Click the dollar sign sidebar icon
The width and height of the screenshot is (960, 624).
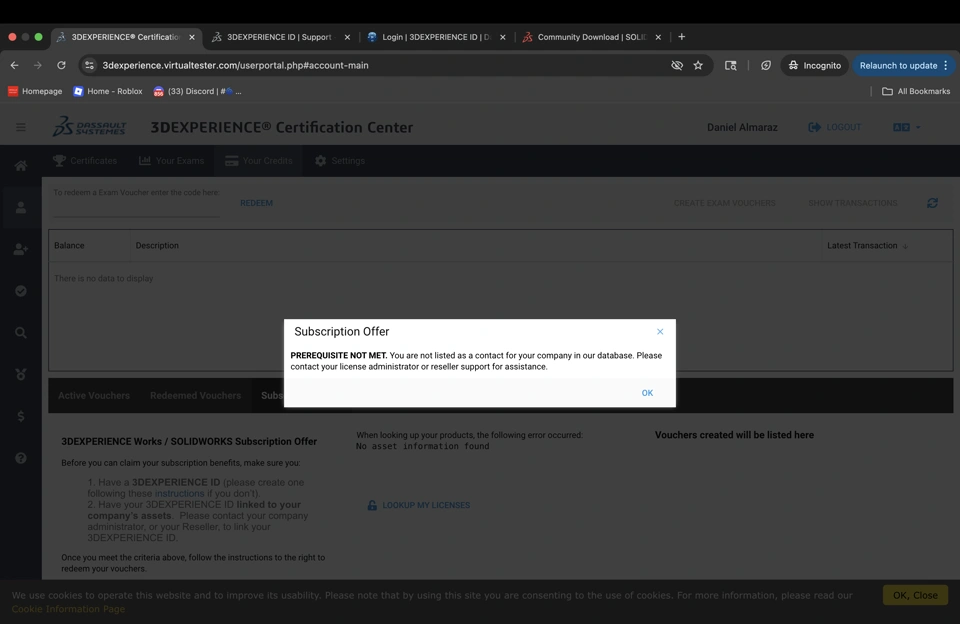[21, 416]
